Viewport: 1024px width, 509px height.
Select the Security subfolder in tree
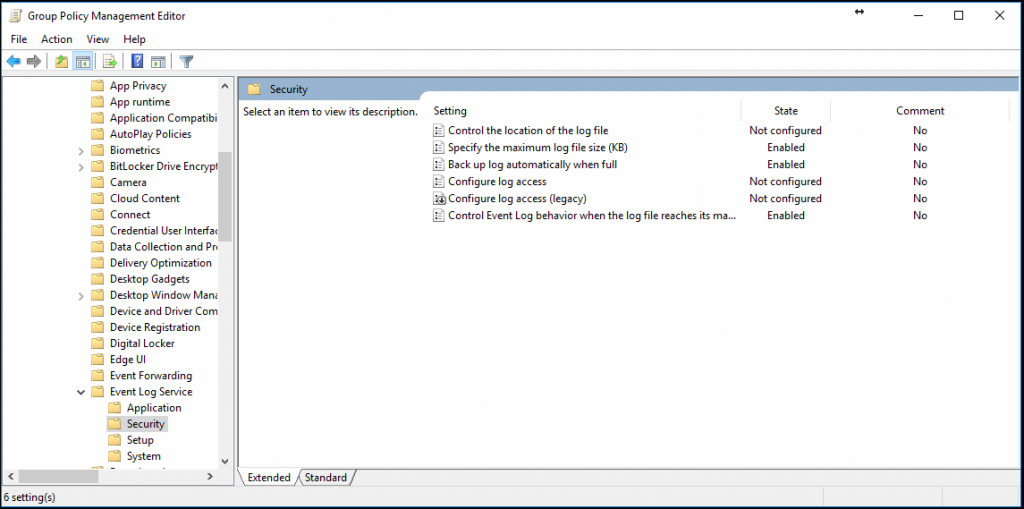tap(146, 424)
